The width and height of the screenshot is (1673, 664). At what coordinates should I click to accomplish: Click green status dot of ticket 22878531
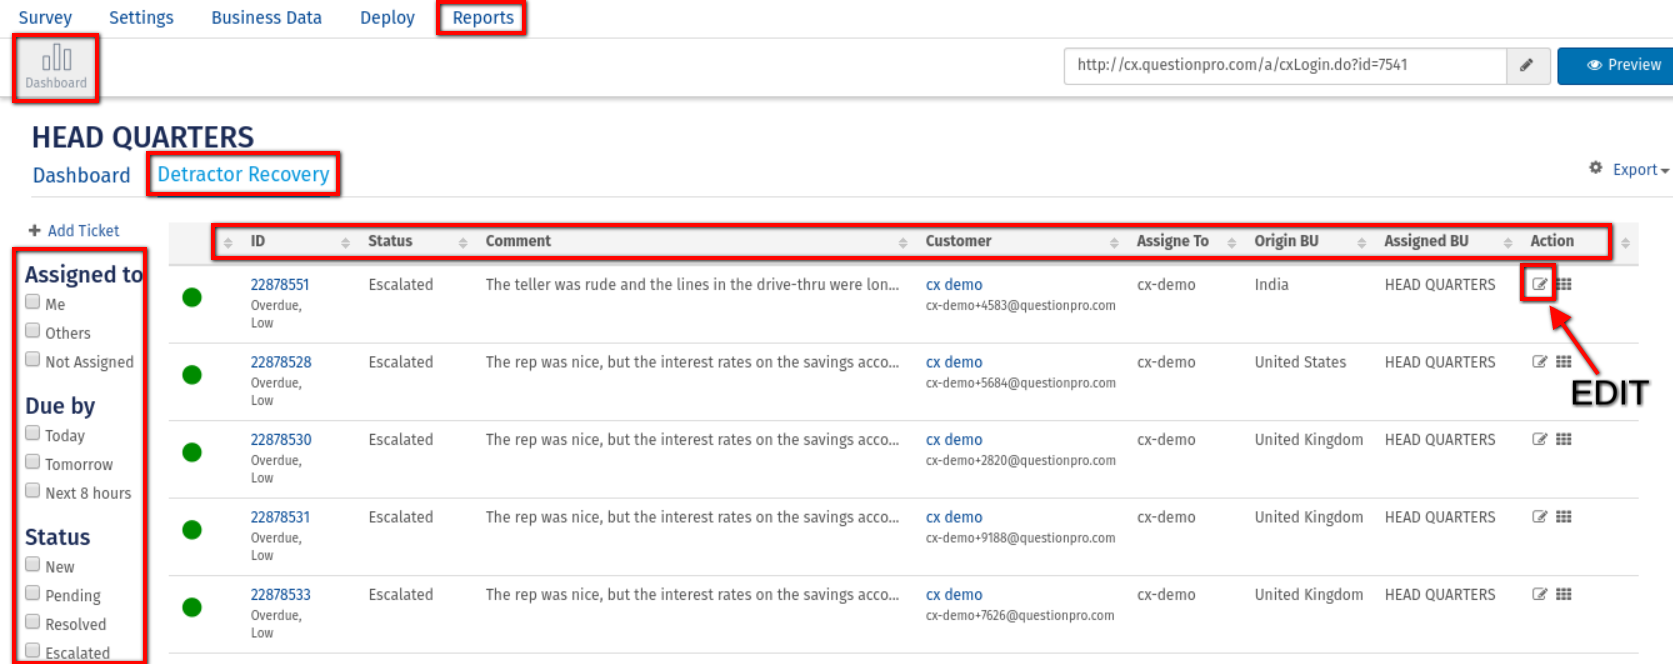click(x=192, y=530)
